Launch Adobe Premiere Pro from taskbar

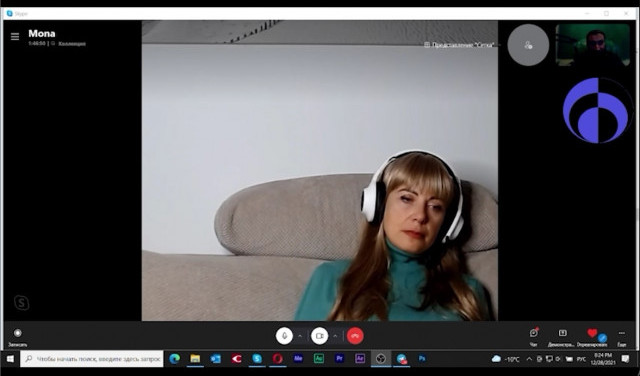click(x=339, y=358)
